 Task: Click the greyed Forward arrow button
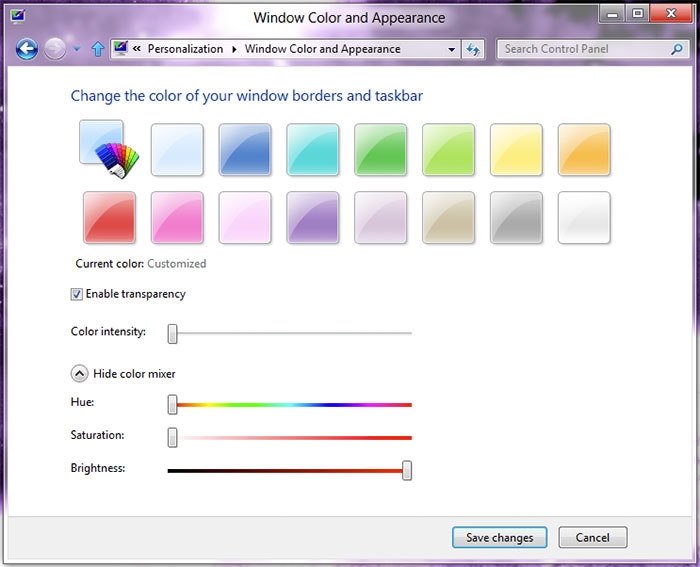55,49
